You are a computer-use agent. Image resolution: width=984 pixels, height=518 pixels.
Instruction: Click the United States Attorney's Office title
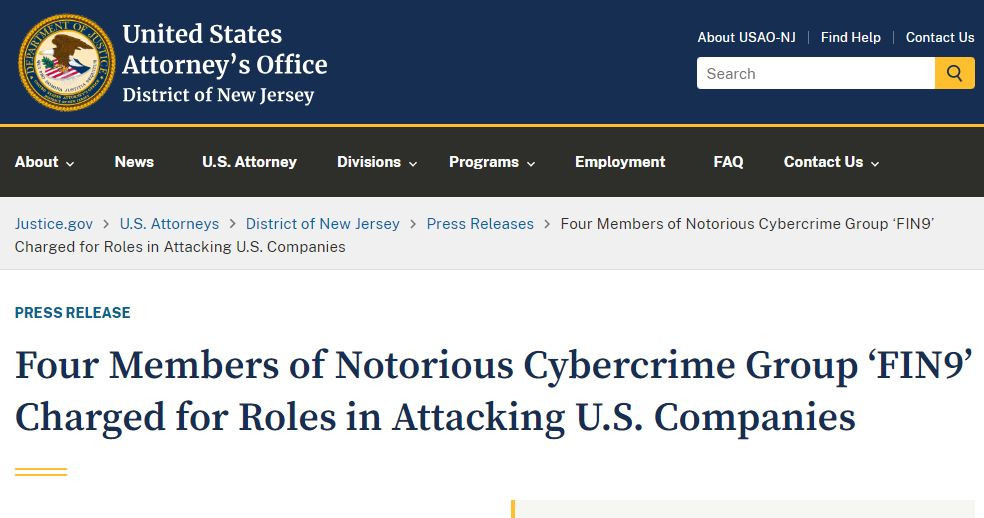[x=224, y=64]
